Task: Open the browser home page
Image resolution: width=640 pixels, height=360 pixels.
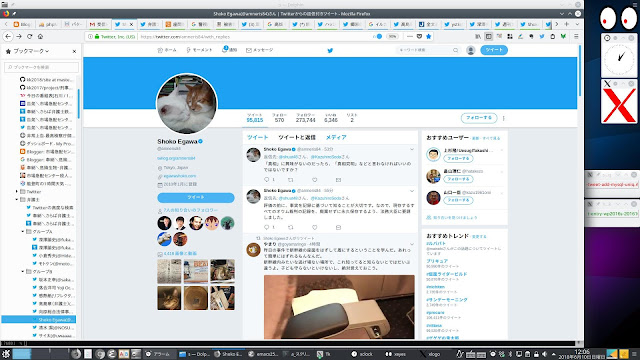Action: click(40, 36)
